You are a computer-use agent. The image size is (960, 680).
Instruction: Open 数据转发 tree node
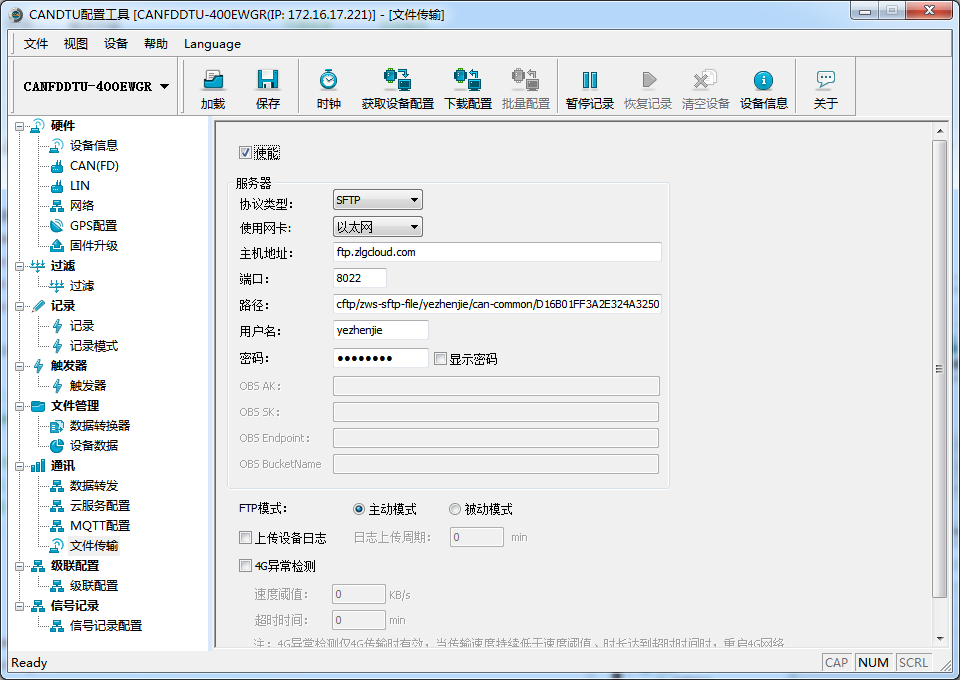(x=94, y=485)
